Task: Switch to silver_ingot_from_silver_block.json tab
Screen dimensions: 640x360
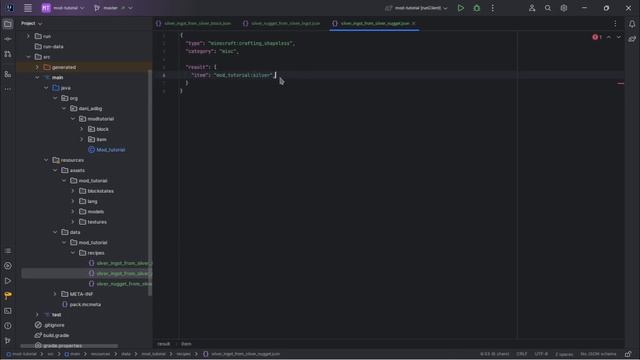Action: point(193,24)
